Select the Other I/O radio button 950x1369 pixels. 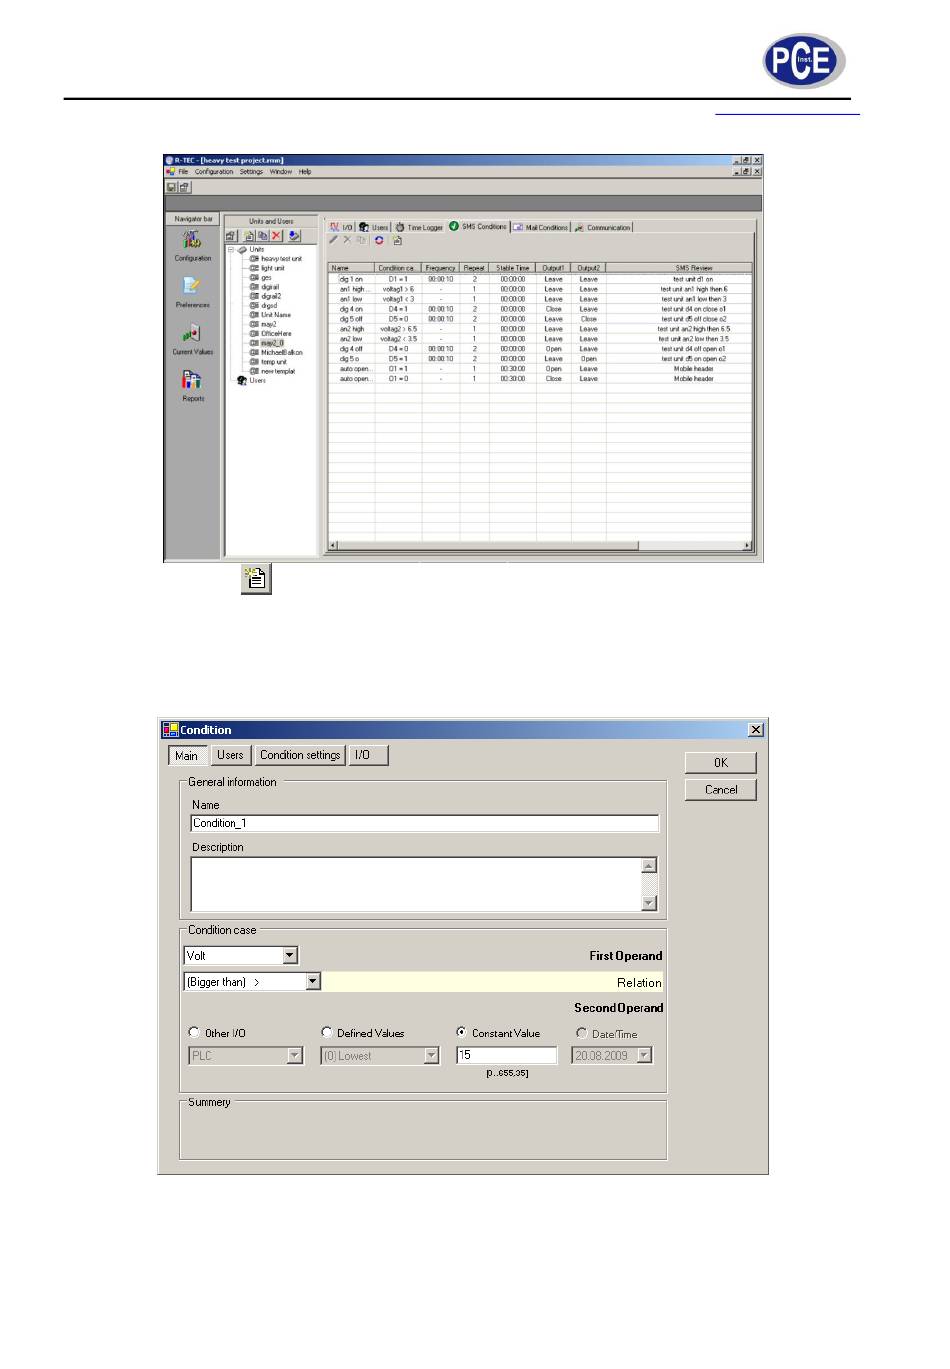(x=194, y=1032)
